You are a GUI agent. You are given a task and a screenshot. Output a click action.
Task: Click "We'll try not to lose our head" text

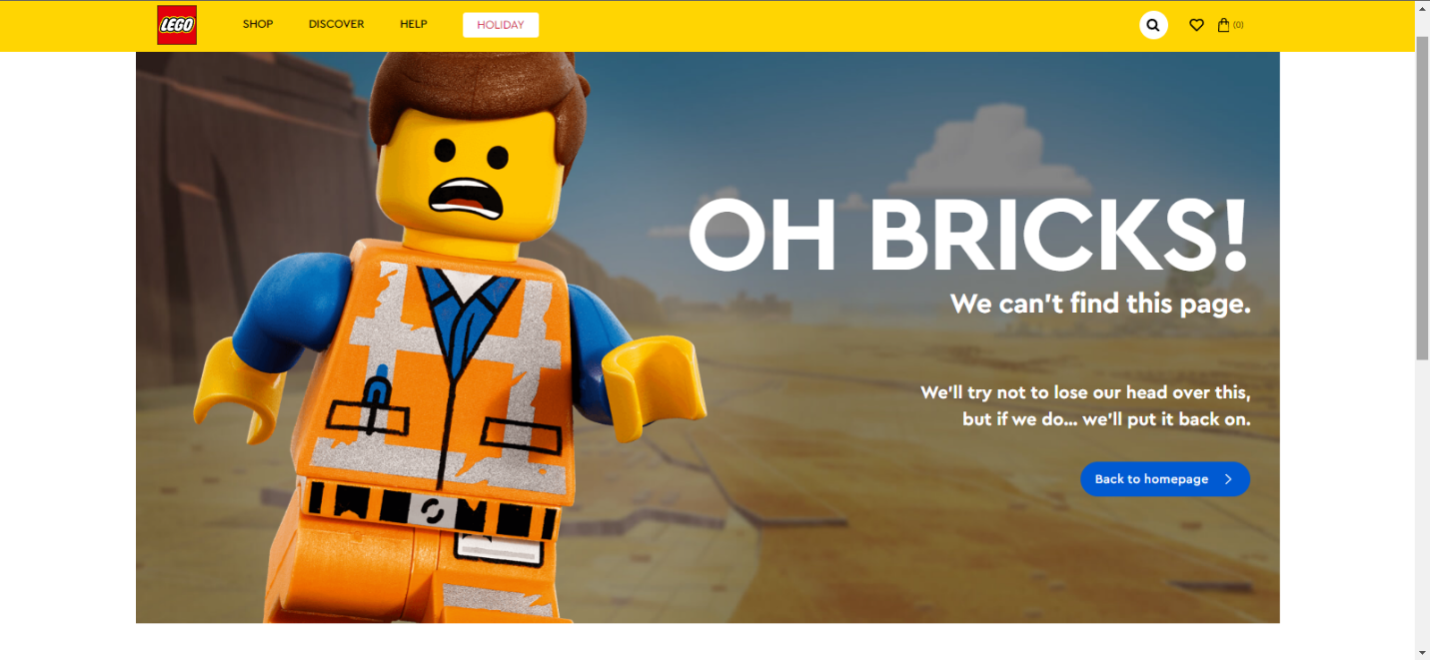pyautogui.click(x=1085, y=392)
